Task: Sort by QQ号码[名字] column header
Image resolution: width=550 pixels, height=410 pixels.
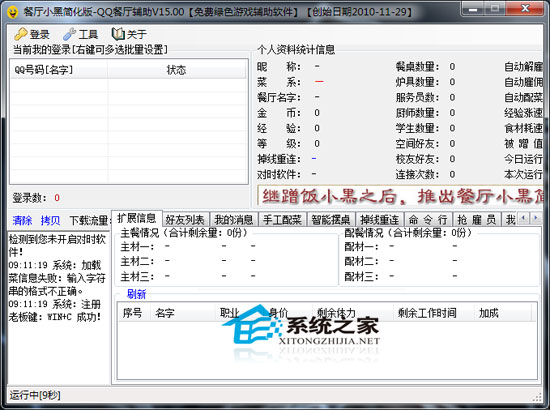Action: (x=59, y=70)
